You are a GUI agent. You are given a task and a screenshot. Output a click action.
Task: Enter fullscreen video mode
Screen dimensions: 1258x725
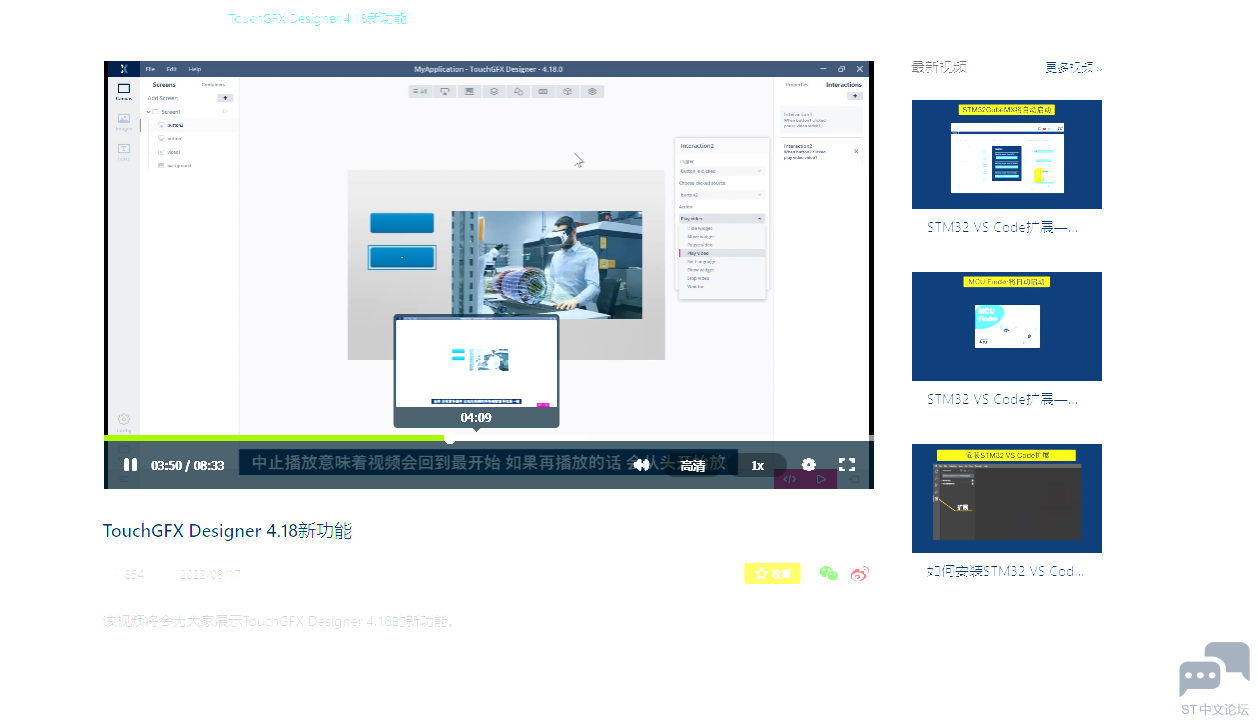coord(847,465)
